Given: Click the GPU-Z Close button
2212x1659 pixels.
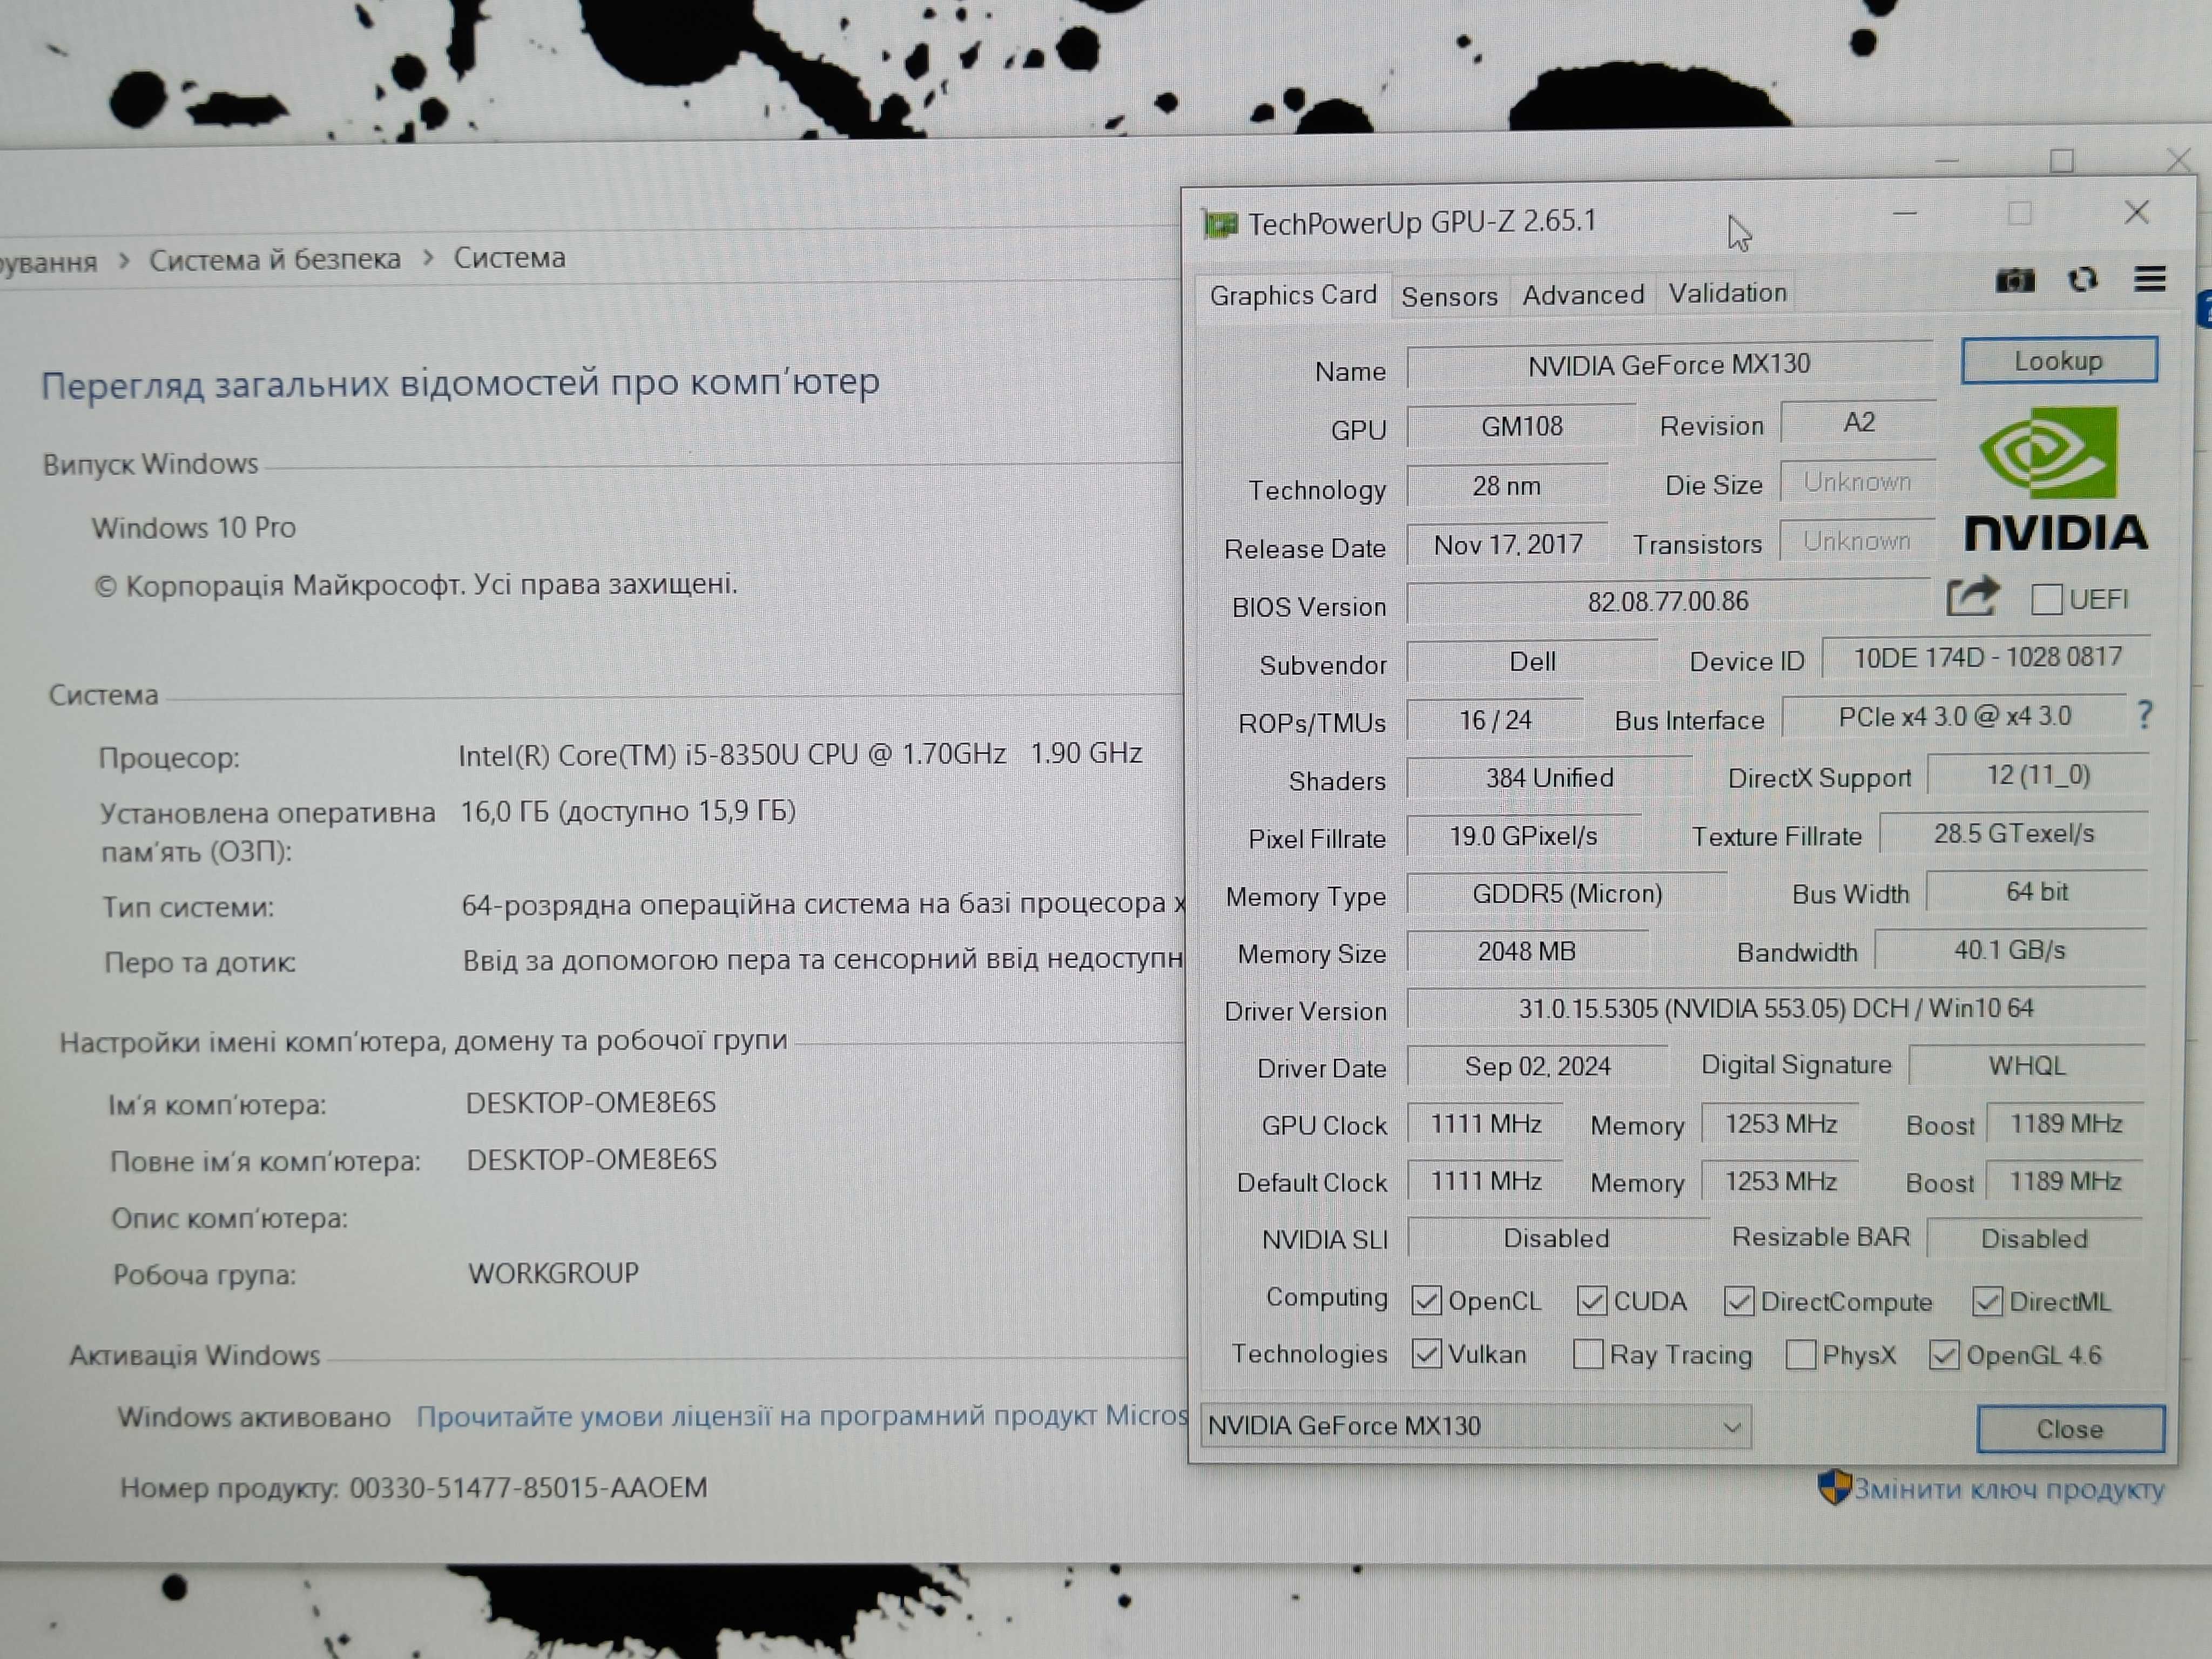Looking at the screenshot, I should (2070, 1429).
